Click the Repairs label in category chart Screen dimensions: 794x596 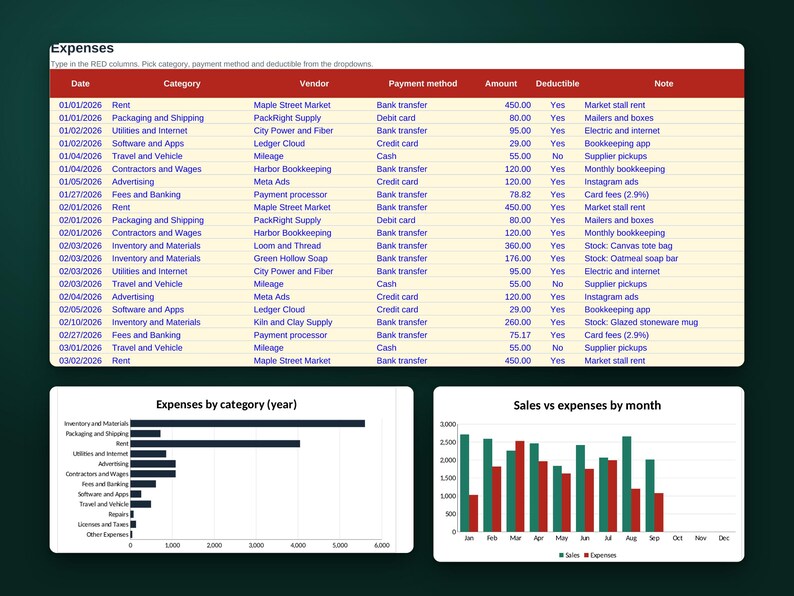coord(118,514)
